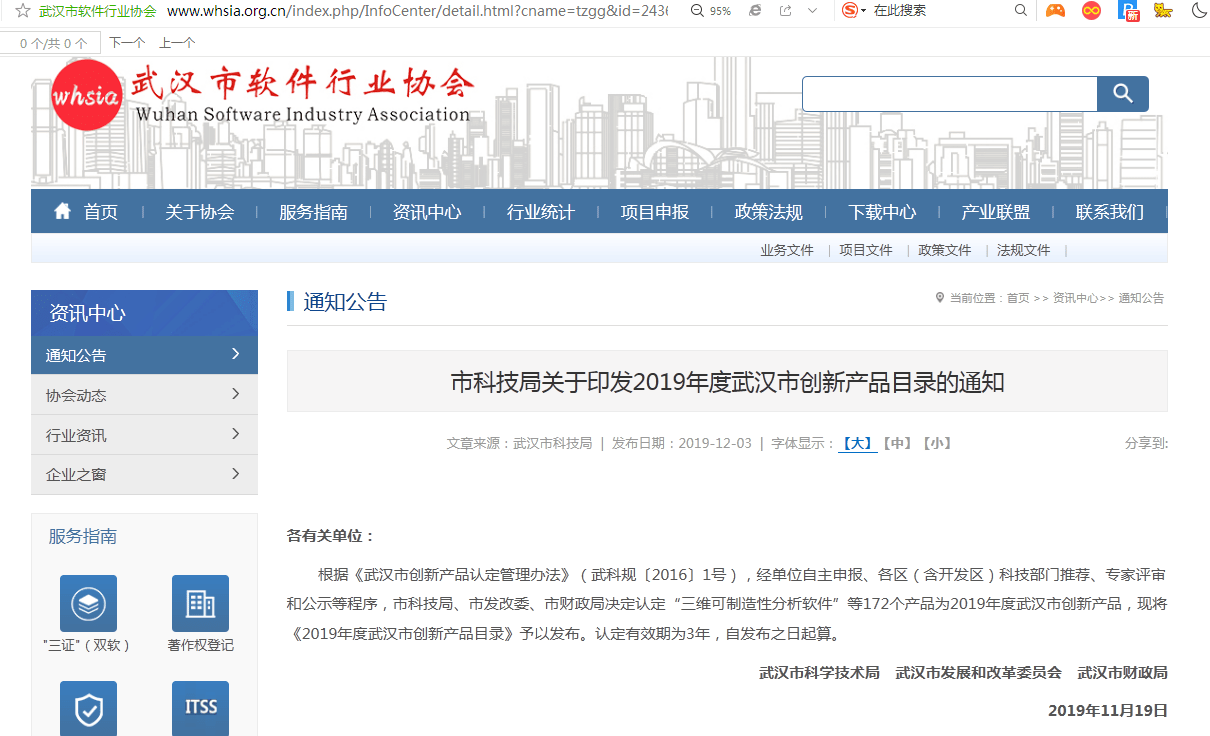Open 服务指南 navigation menu
Image resolution: width=1210 pixels, height=736 pixels.
coord(313,212)
